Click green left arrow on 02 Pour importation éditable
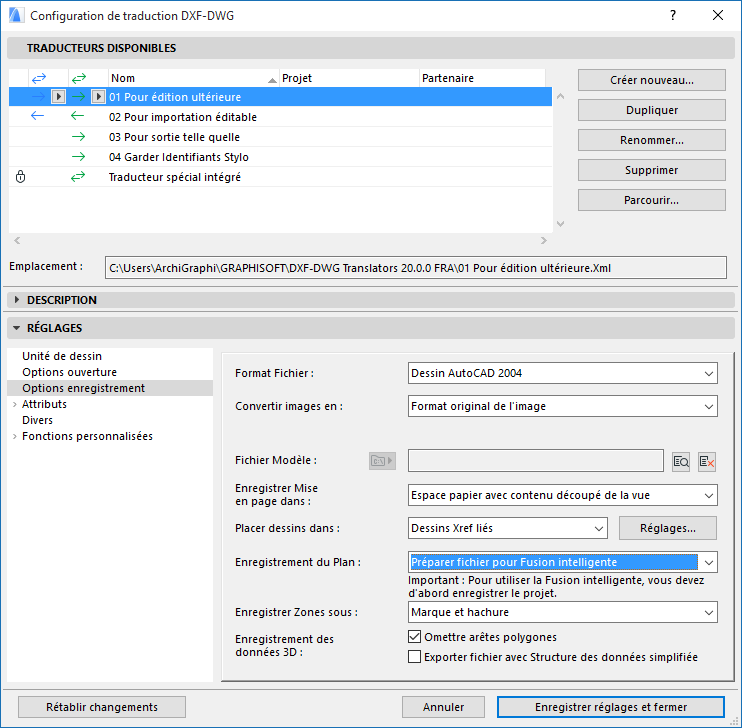This screenshot has width=742, height=728. [x=77, y=116]
